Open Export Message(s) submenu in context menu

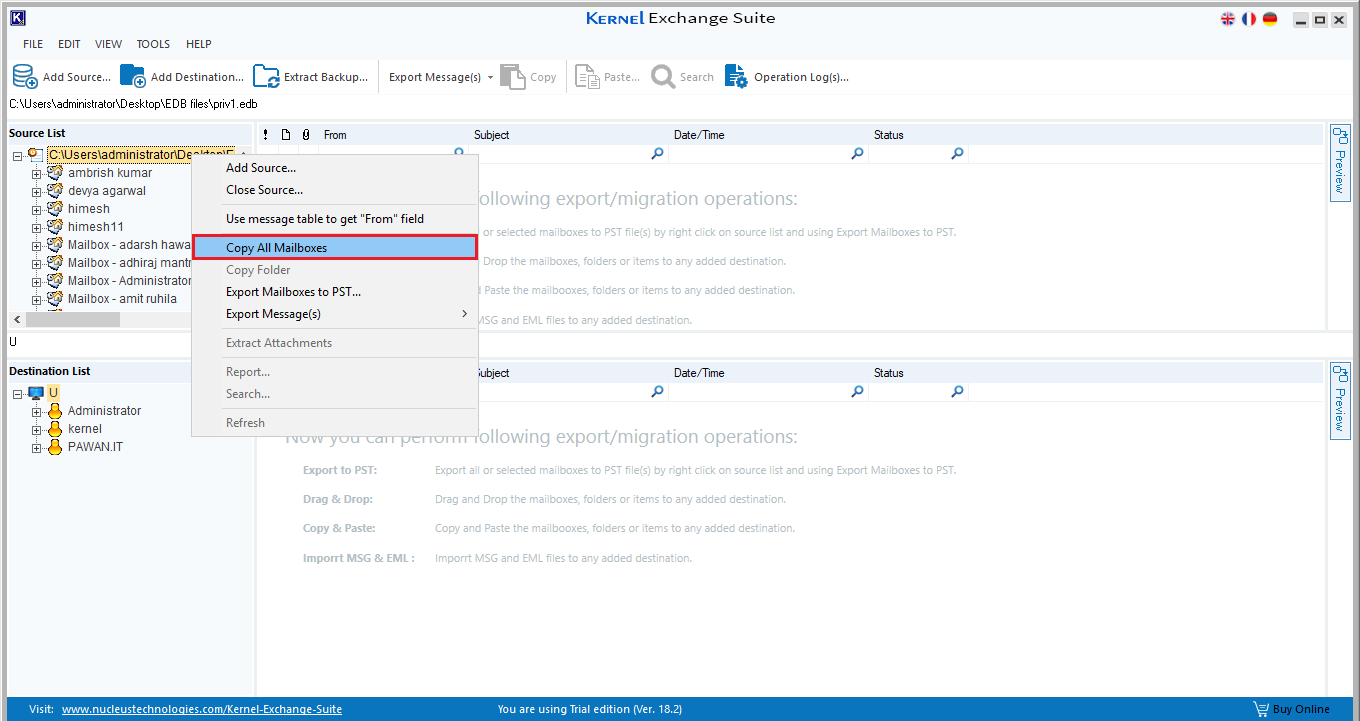(335, 314)
